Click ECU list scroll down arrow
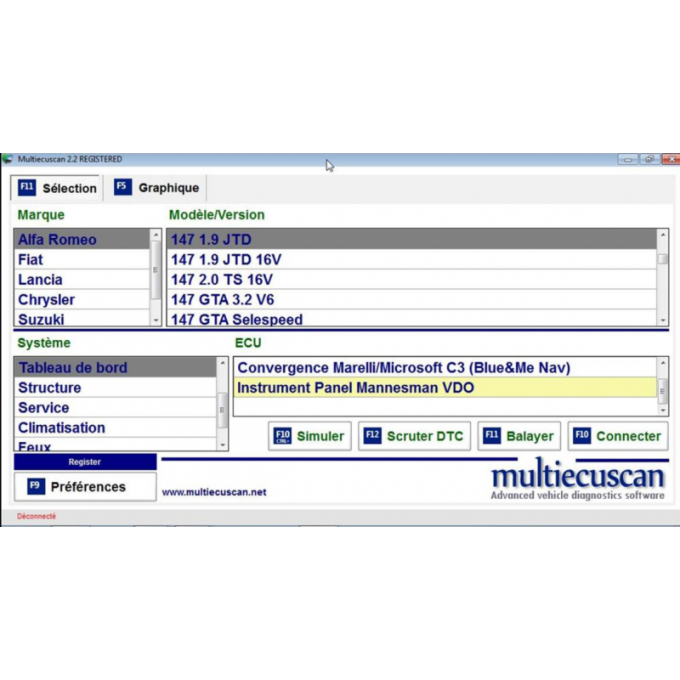The width and height of the screenshot is (680, 680). [x=663, y=410]
